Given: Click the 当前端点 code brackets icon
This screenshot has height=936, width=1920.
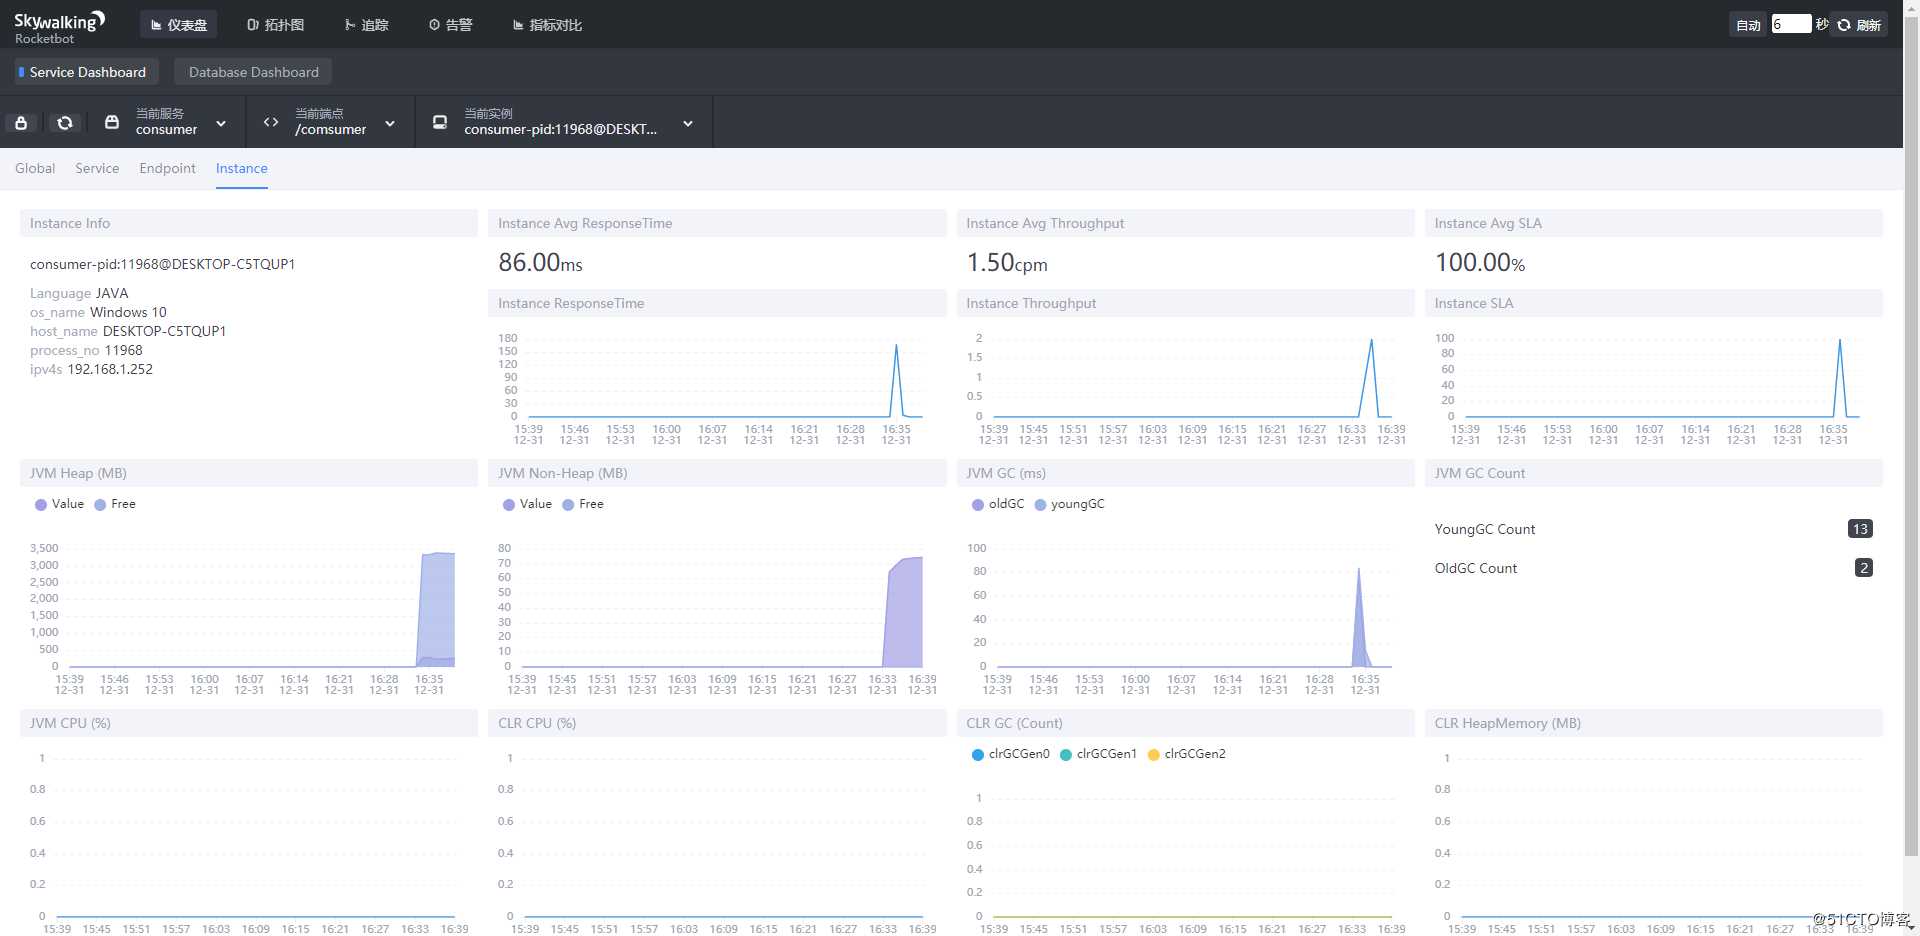Looking at the screenshot, I should 271,122.
